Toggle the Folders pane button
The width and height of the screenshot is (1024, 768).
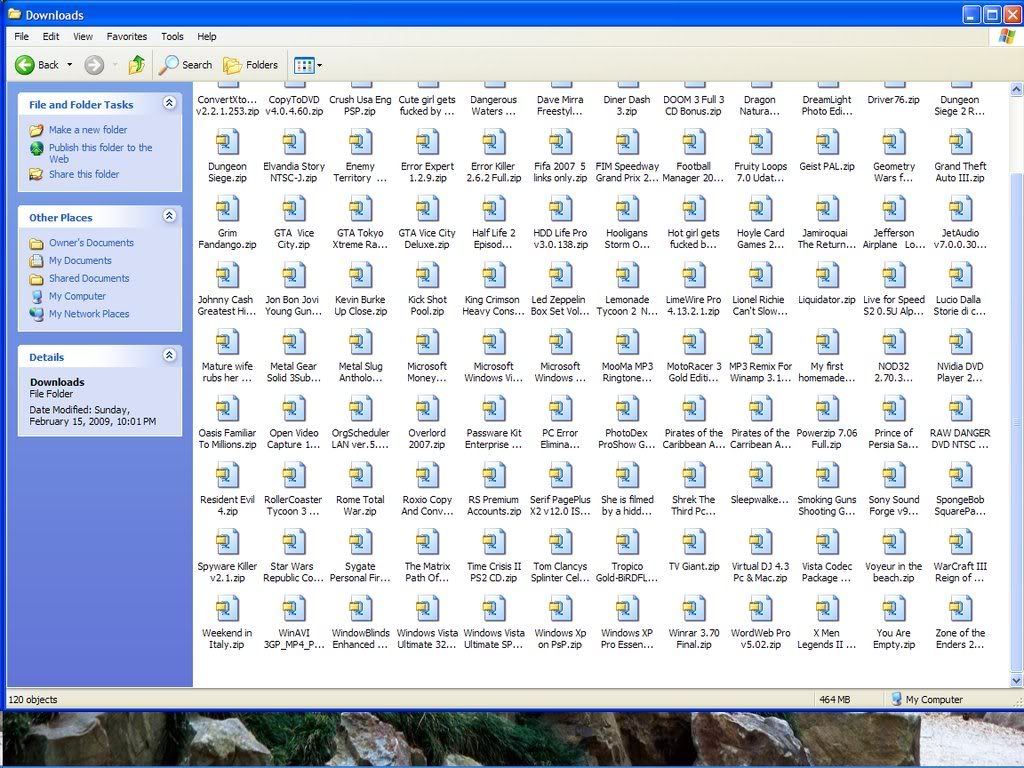tap(251, 65)
